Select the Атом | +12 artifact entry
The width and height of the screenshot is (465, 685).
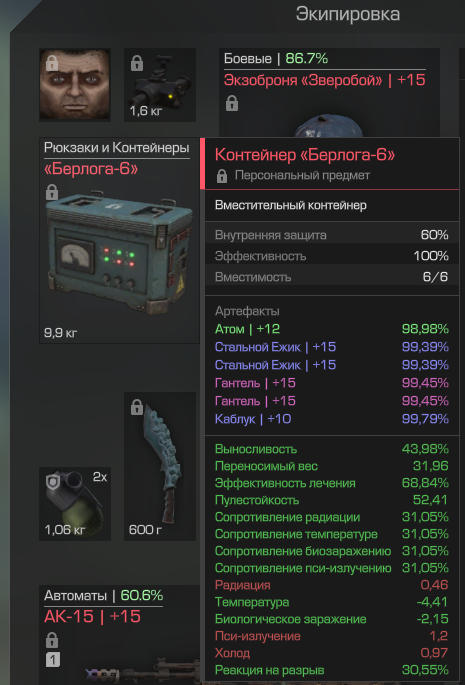(x=332, y=329)
